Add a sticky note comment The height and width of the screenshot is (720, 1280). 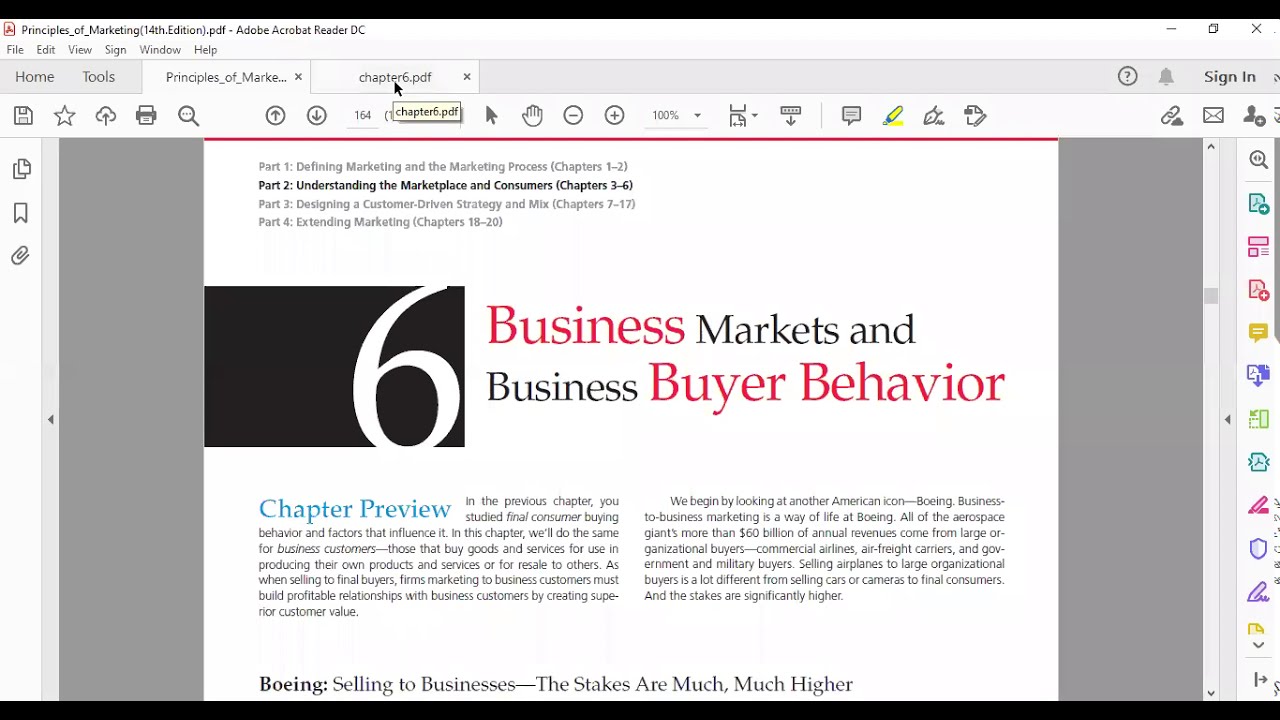(x=852, y=116)
